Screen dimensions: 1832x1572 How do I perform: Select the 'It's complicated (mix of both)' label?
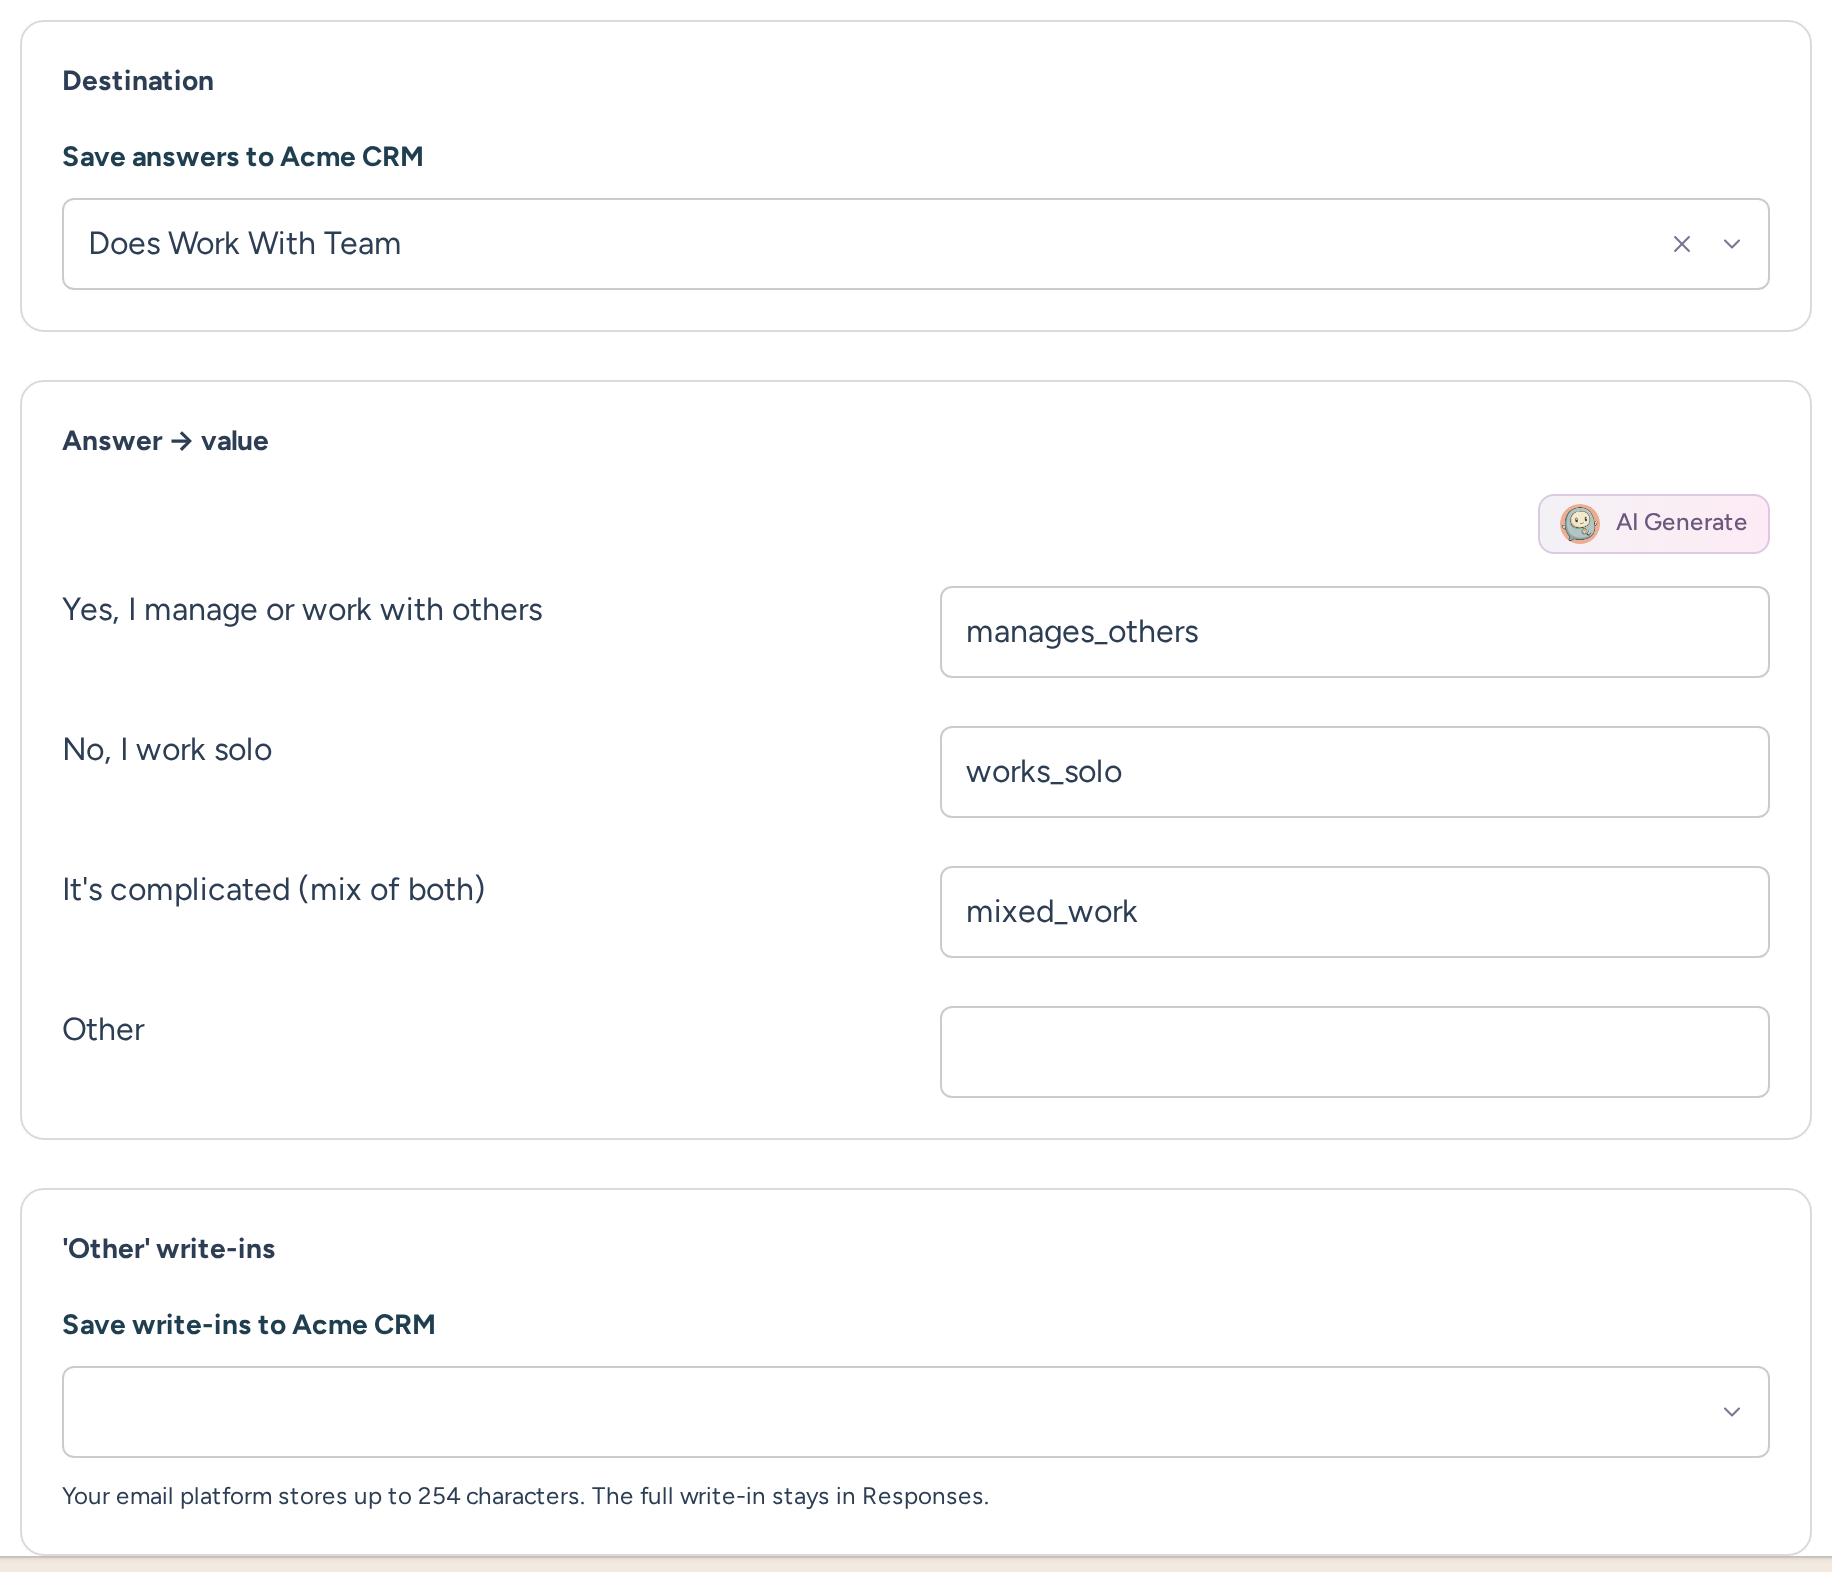tap(274, 890)
